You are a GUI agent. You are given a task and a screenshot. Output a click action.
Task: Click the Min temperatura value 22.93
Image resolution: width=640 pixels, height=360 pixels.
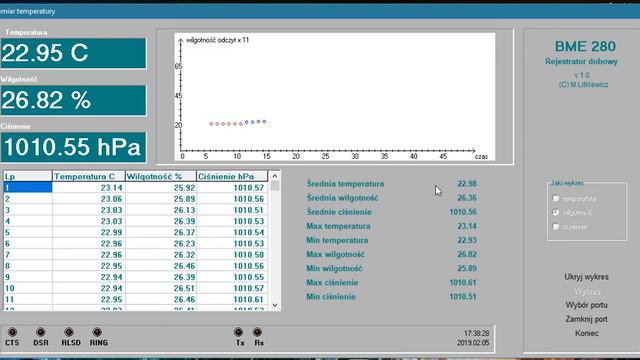tap(467, 240)
